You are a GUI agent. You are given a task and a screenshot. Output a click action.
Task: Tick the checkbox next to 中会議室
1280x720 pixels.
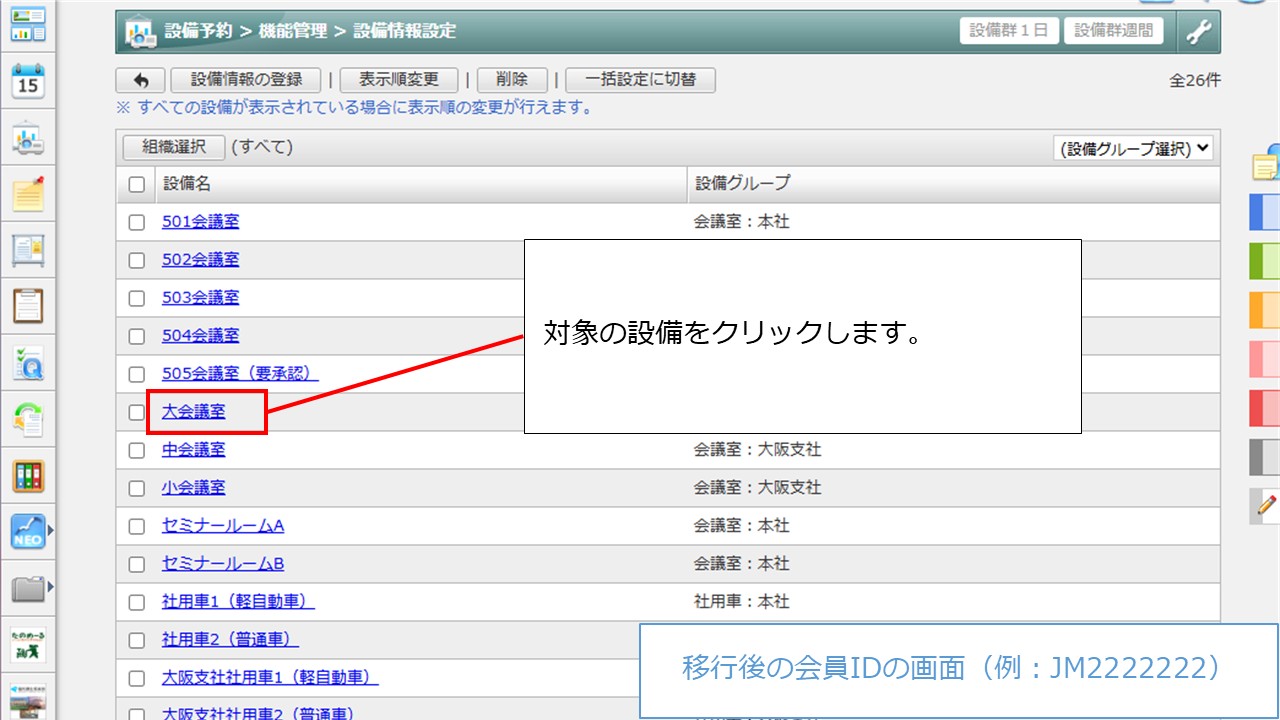pyautogui.click(x=137, y=450)
